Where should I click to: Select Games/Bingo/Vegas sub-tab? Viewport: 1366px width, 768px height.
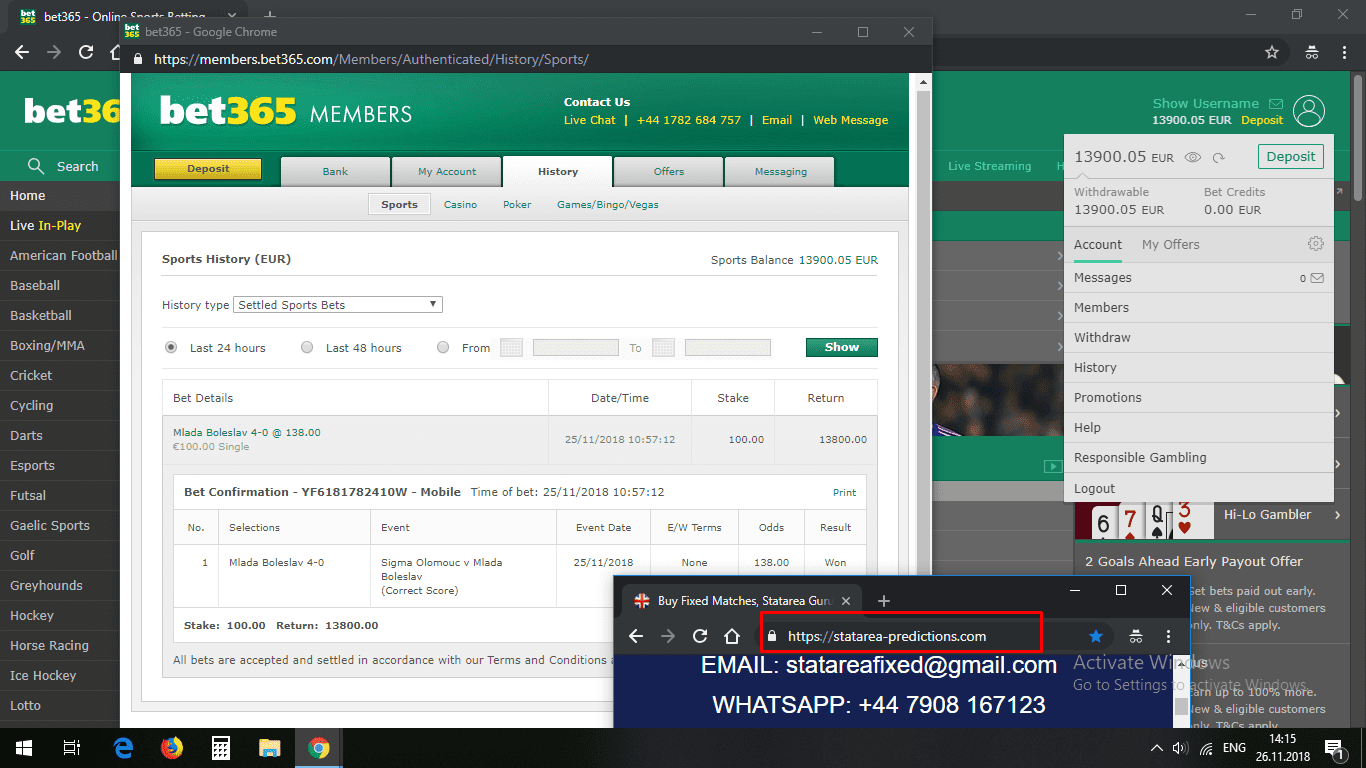(608, 204)
